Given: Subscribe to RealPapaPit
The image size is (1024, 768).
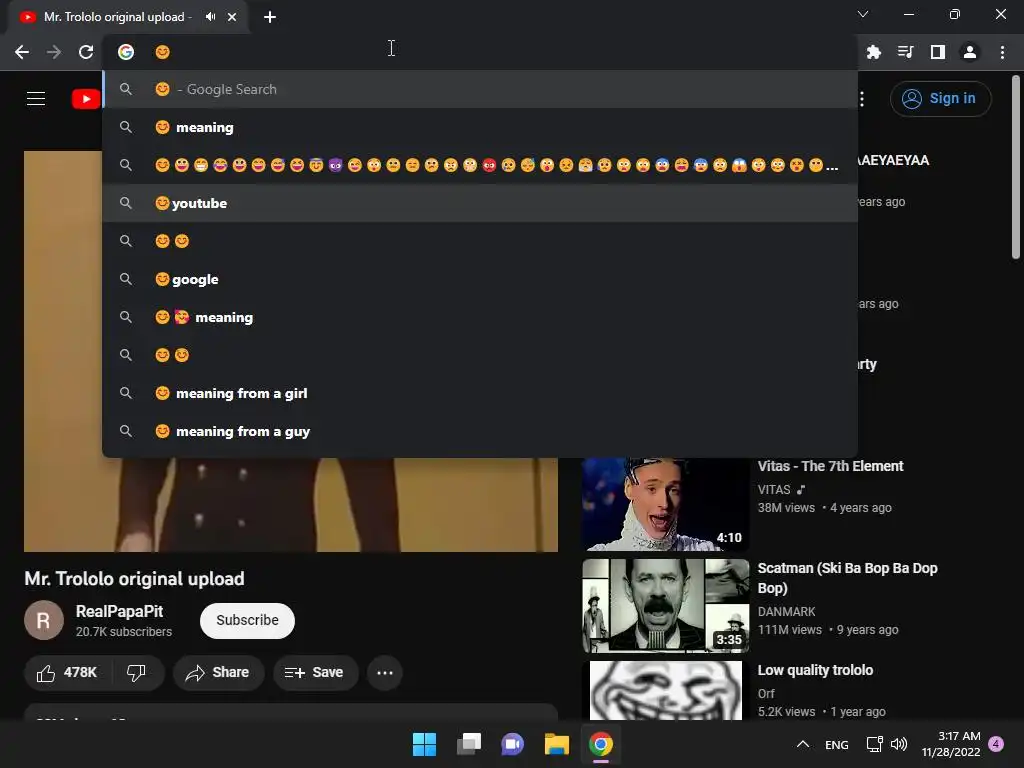Looking at the screenshot, I should coord(248,620).
